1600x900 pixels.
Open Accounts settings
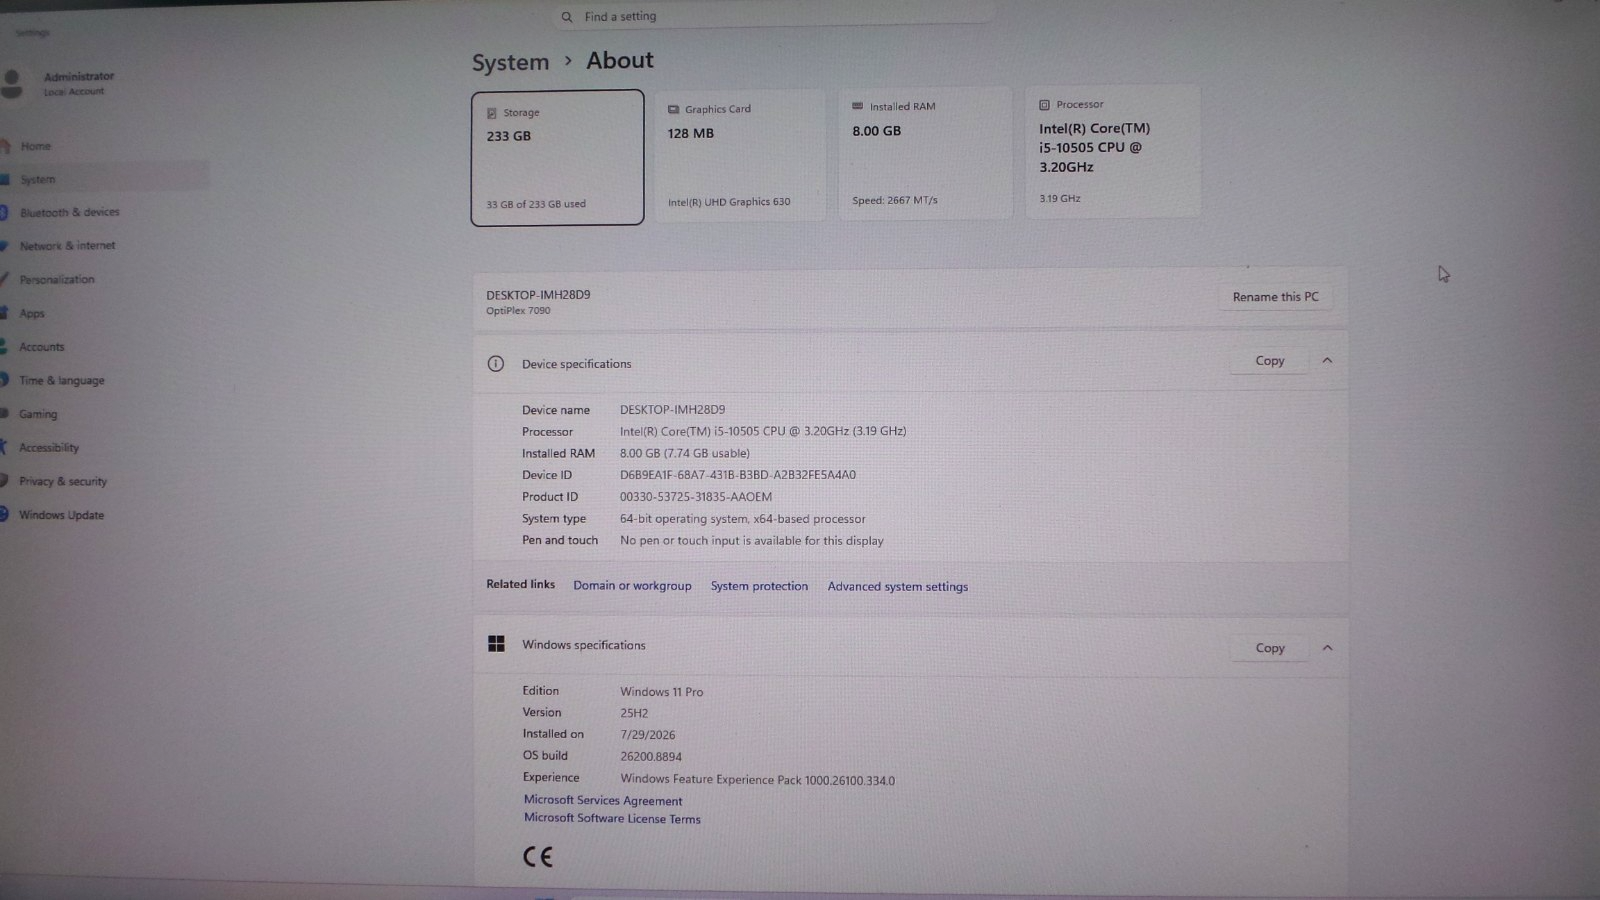tap(42, 347)
